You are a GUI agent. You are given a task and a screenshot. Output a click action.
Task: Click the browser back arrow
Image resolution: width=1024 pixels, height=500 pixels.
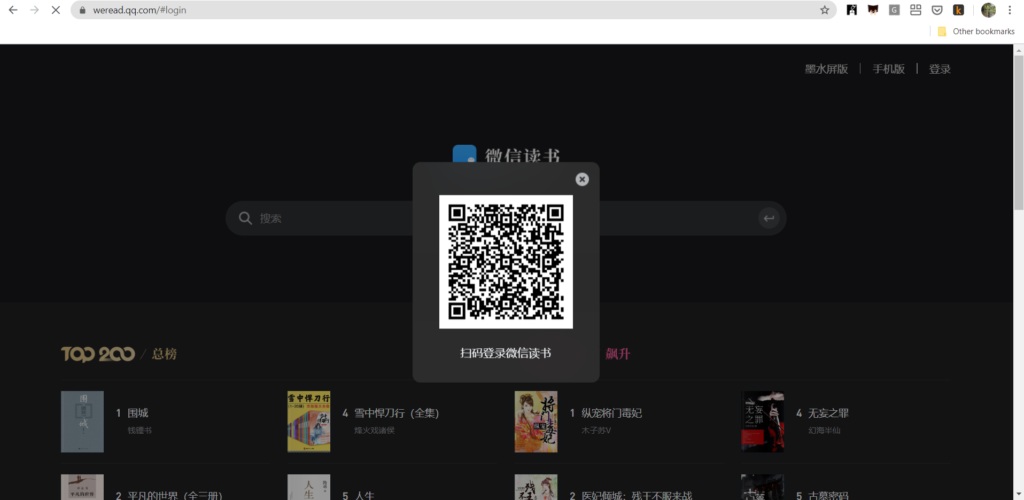[x=13, y=10]
